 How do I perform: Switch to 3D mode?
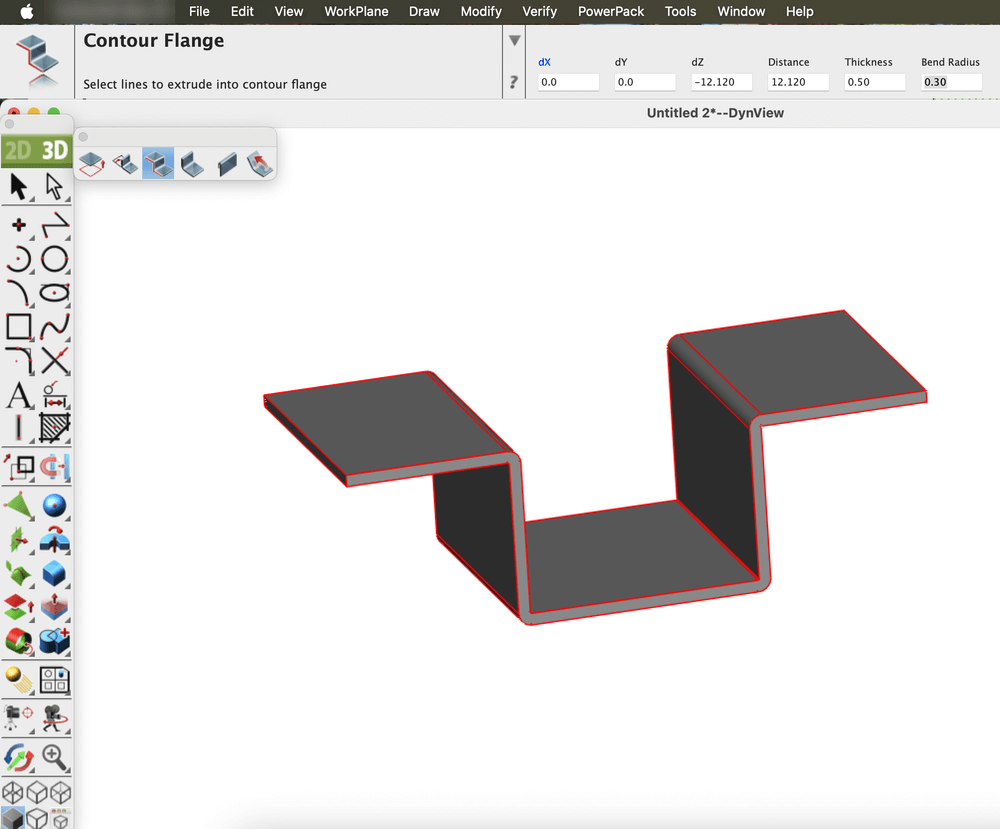click(54, 151)
